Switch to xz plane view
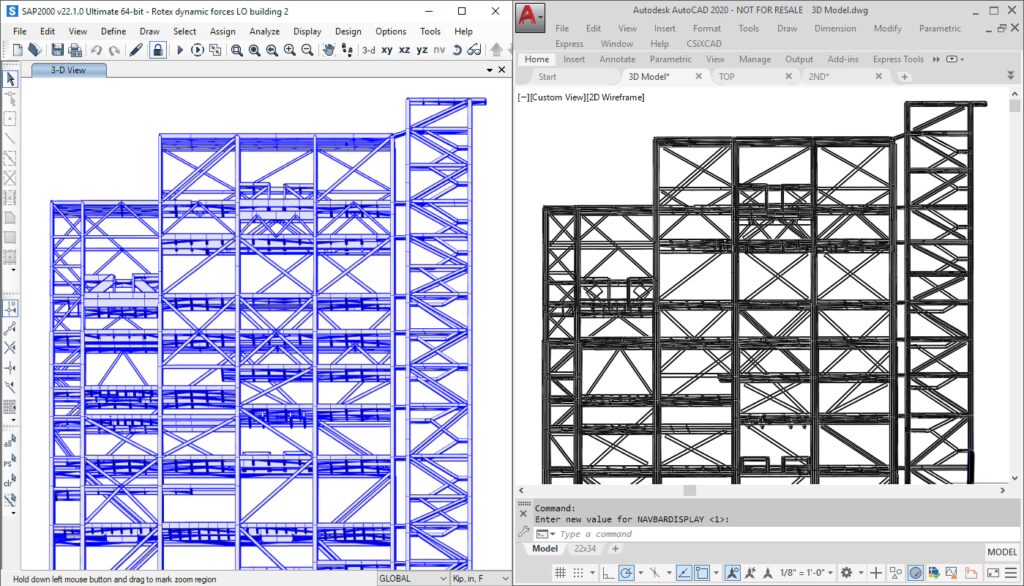Screen dimensions: 1024x586 coord(404,50)
